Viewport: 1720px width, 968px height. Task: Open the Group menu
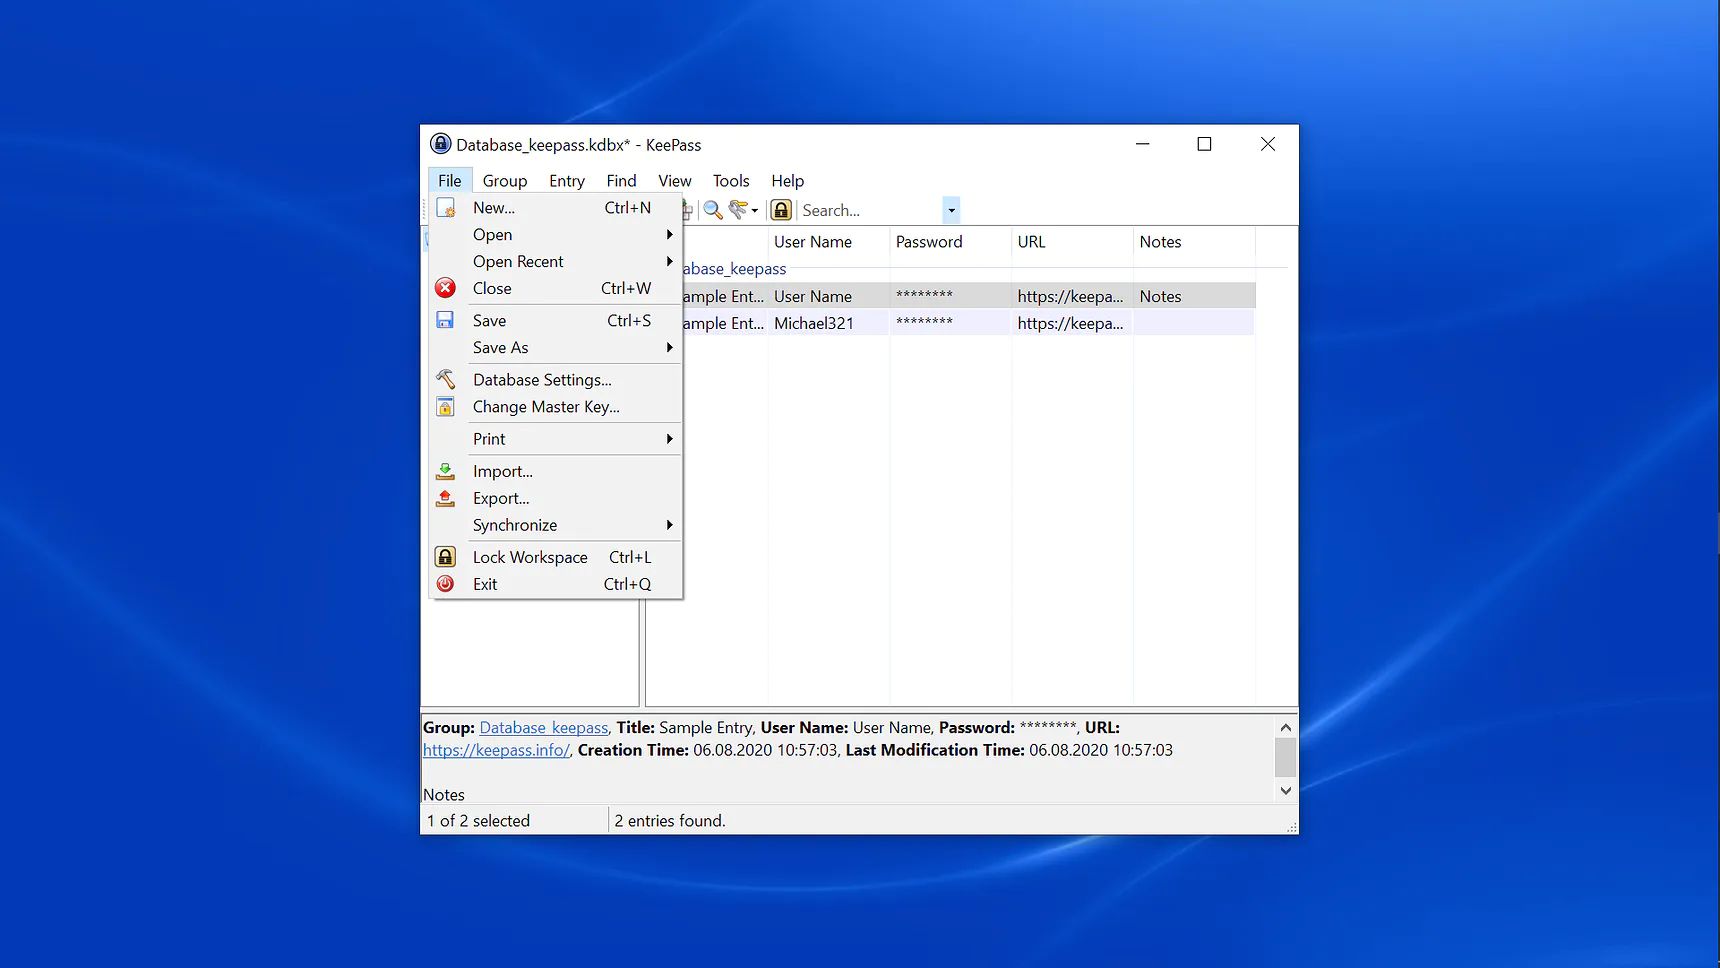coord(505,181)
